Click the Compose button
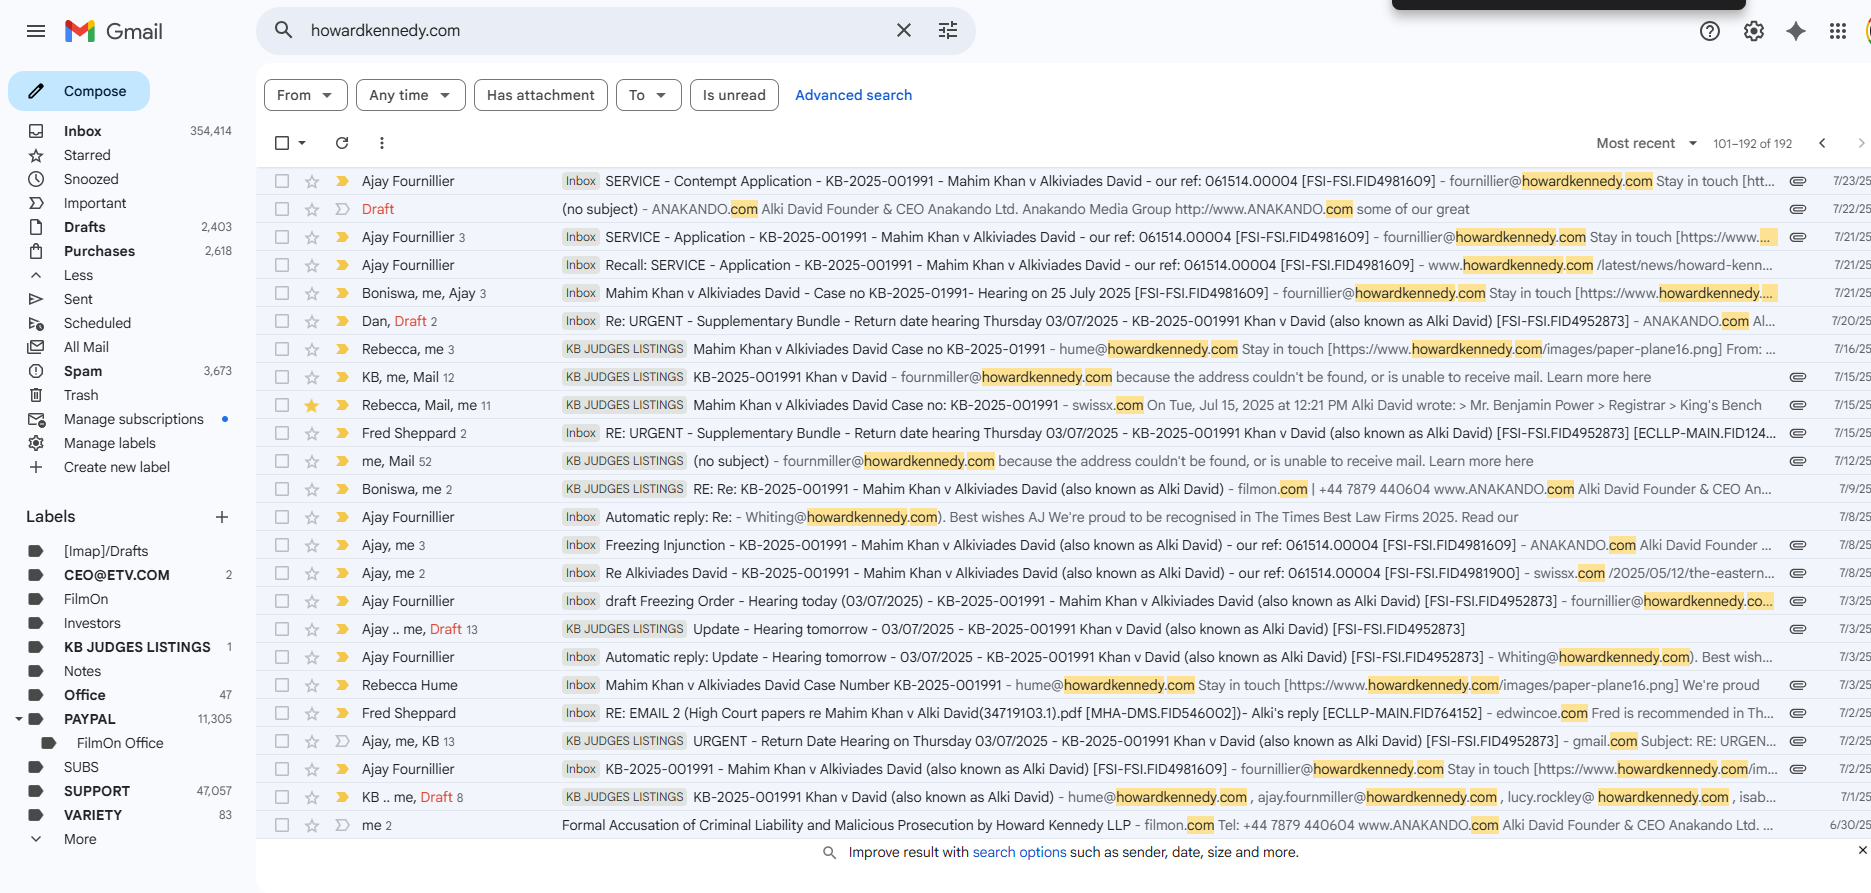The height and width of the screenshot is (893, 1871). point(80,91)
